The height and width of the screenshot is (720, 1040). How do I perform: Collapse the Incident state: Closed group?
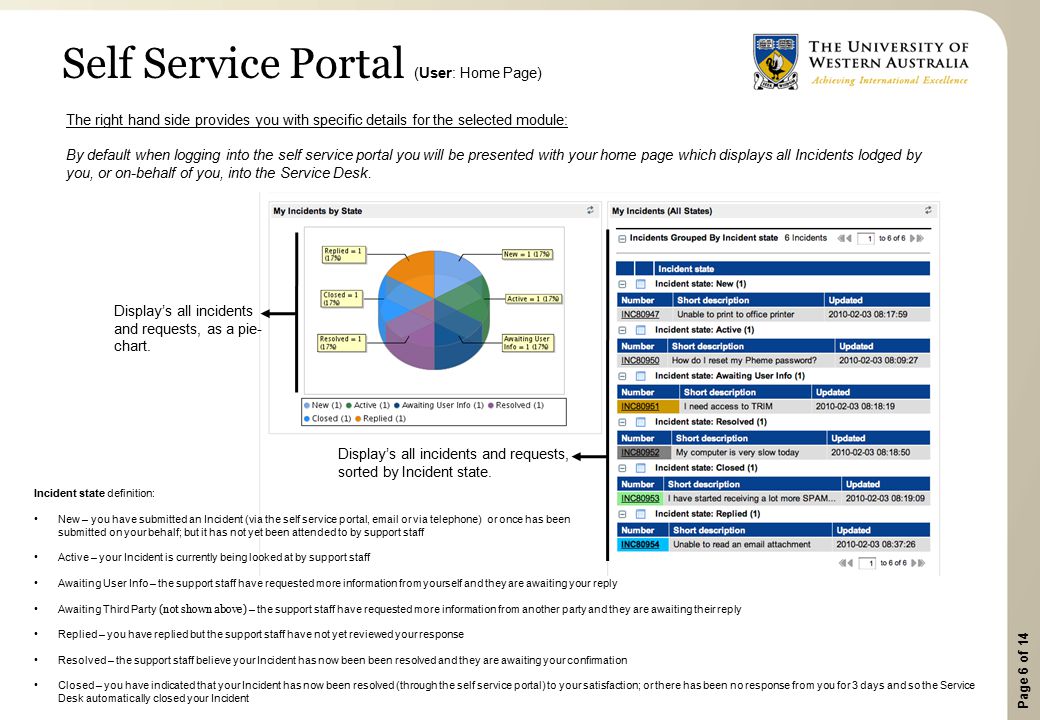[x=622, y=468]
